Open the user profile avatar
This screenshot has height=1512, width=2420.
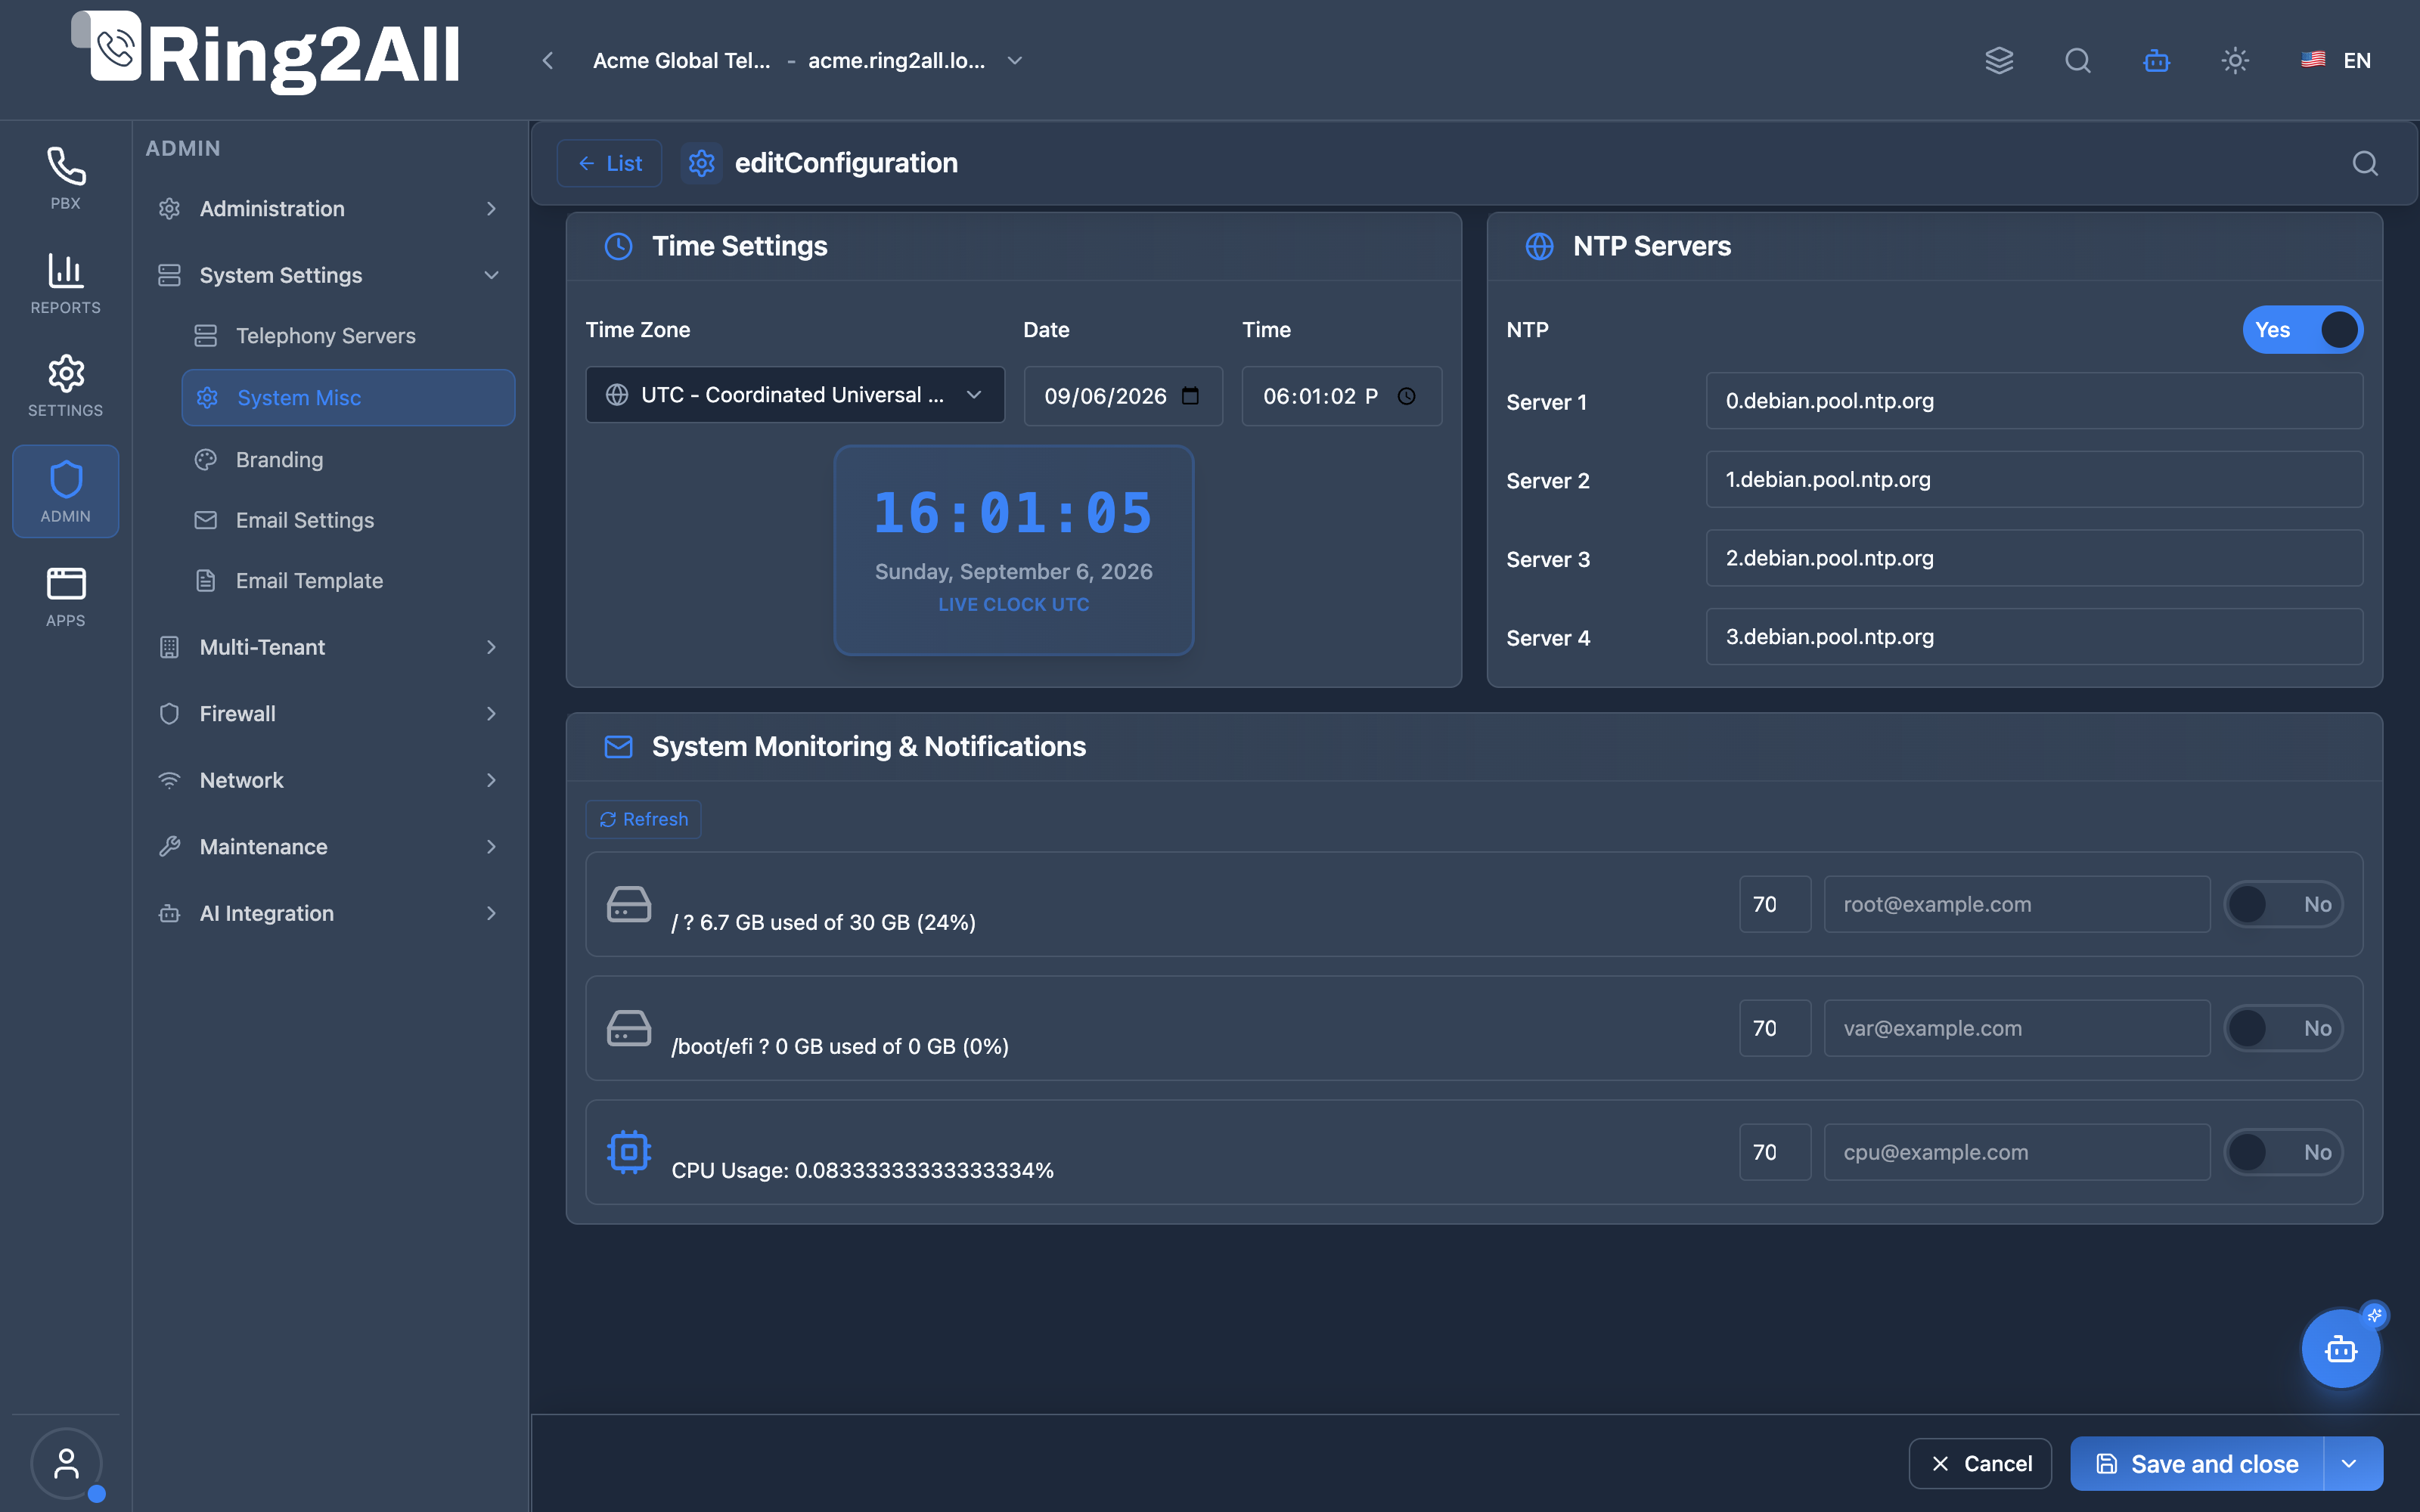[x=66, y=1463]
